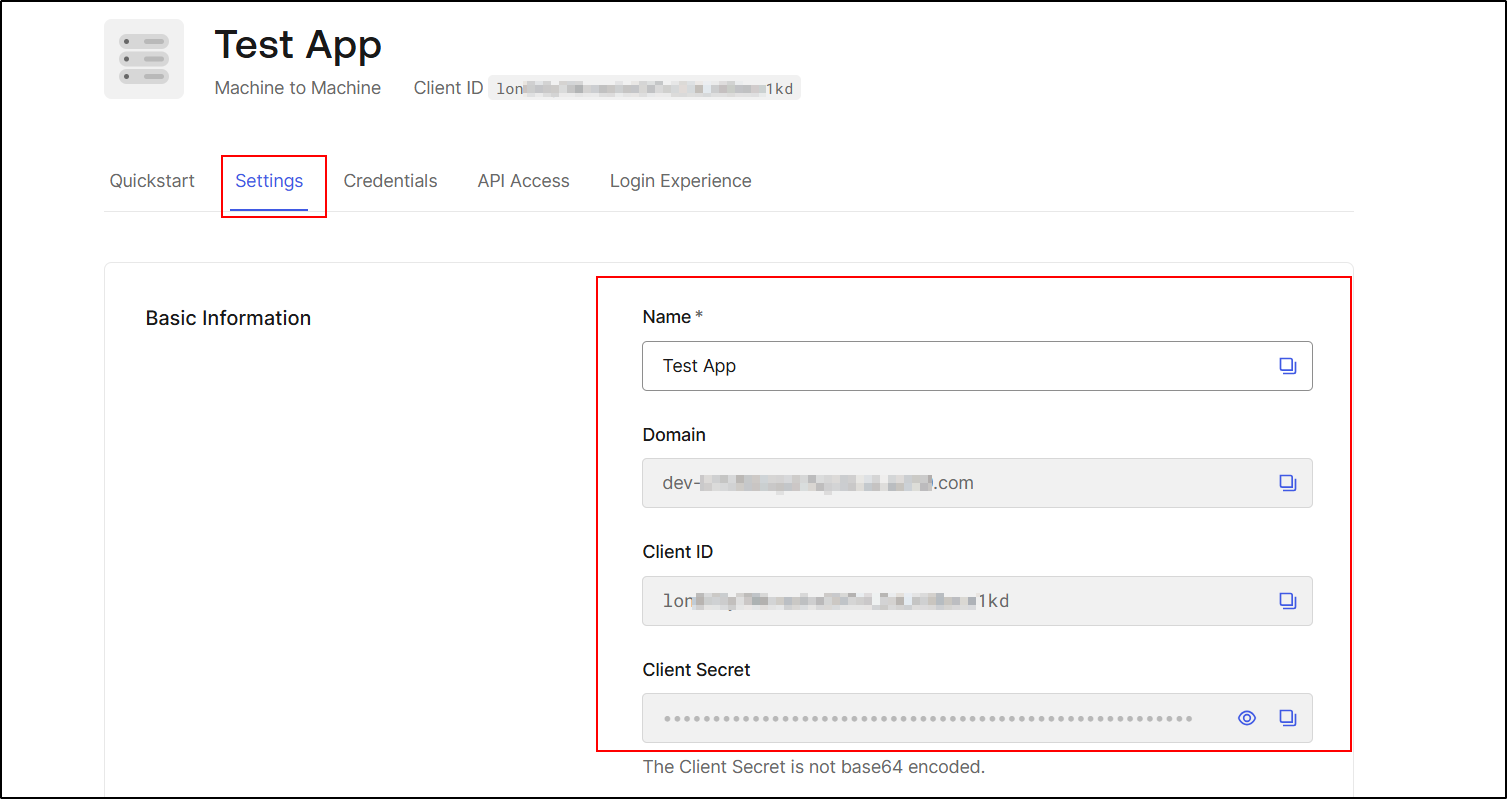The width and height of the screenshot is (1507, 799).
Task: Go to the API Access tab
Action: tap(523, 181)
